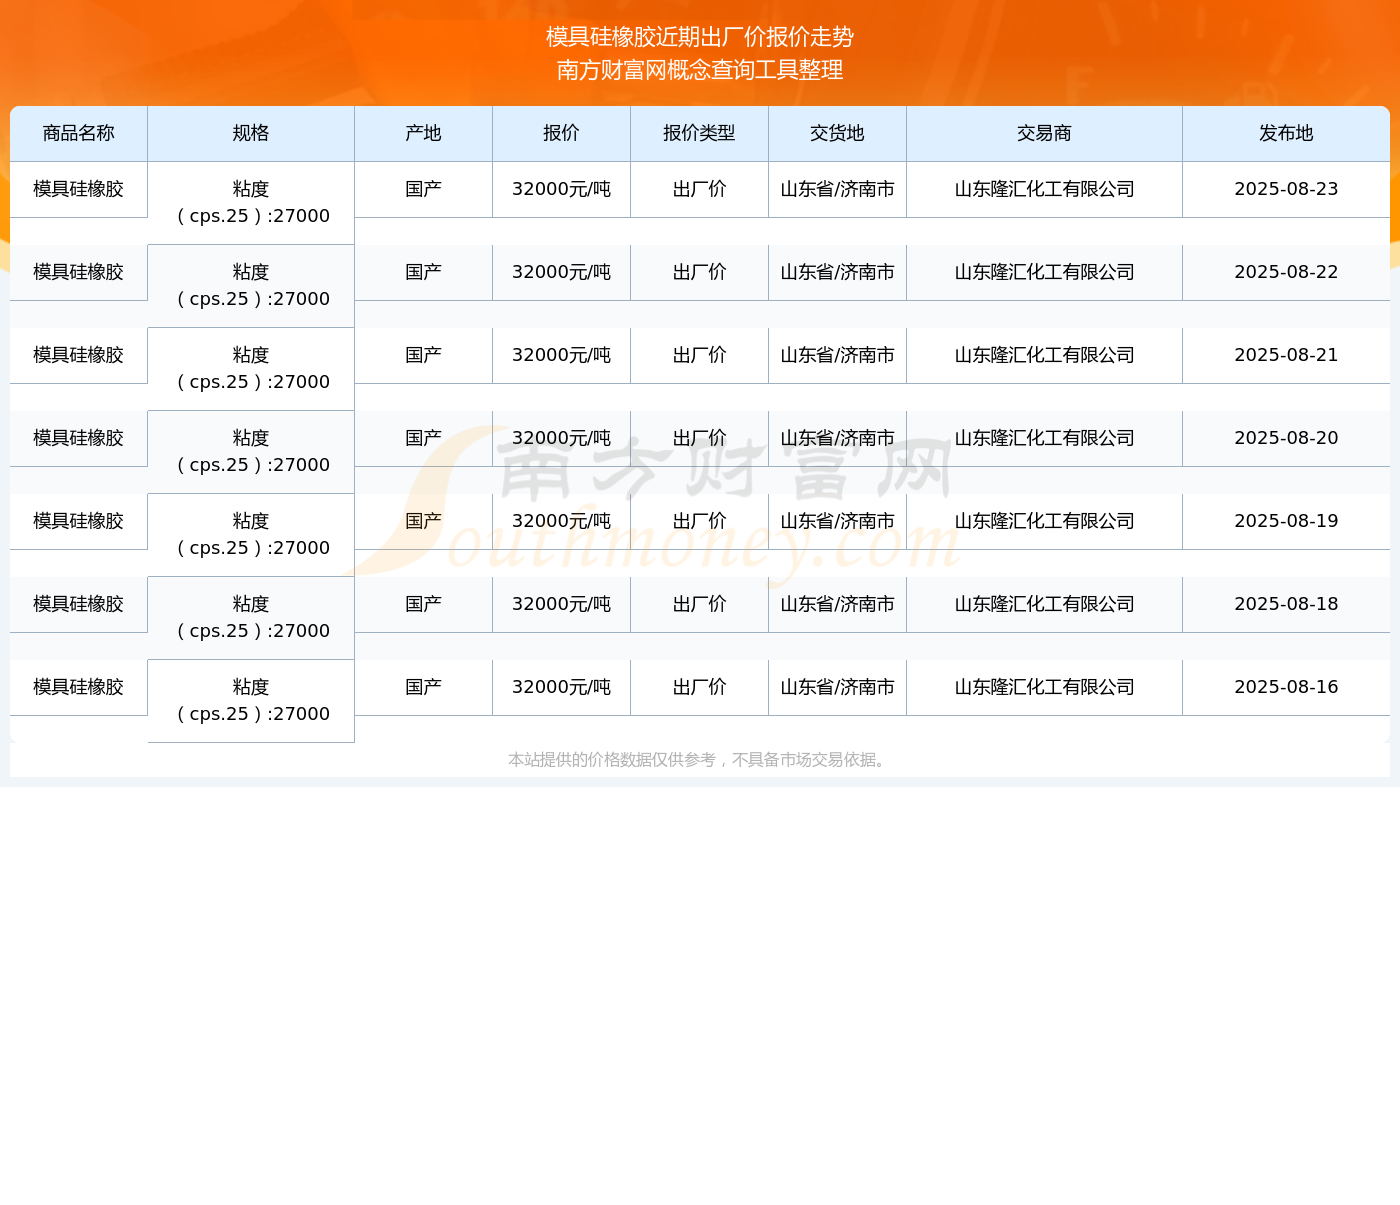Select the date cell 2025-08-18

pyautogui.click(x=1286, y=604)
